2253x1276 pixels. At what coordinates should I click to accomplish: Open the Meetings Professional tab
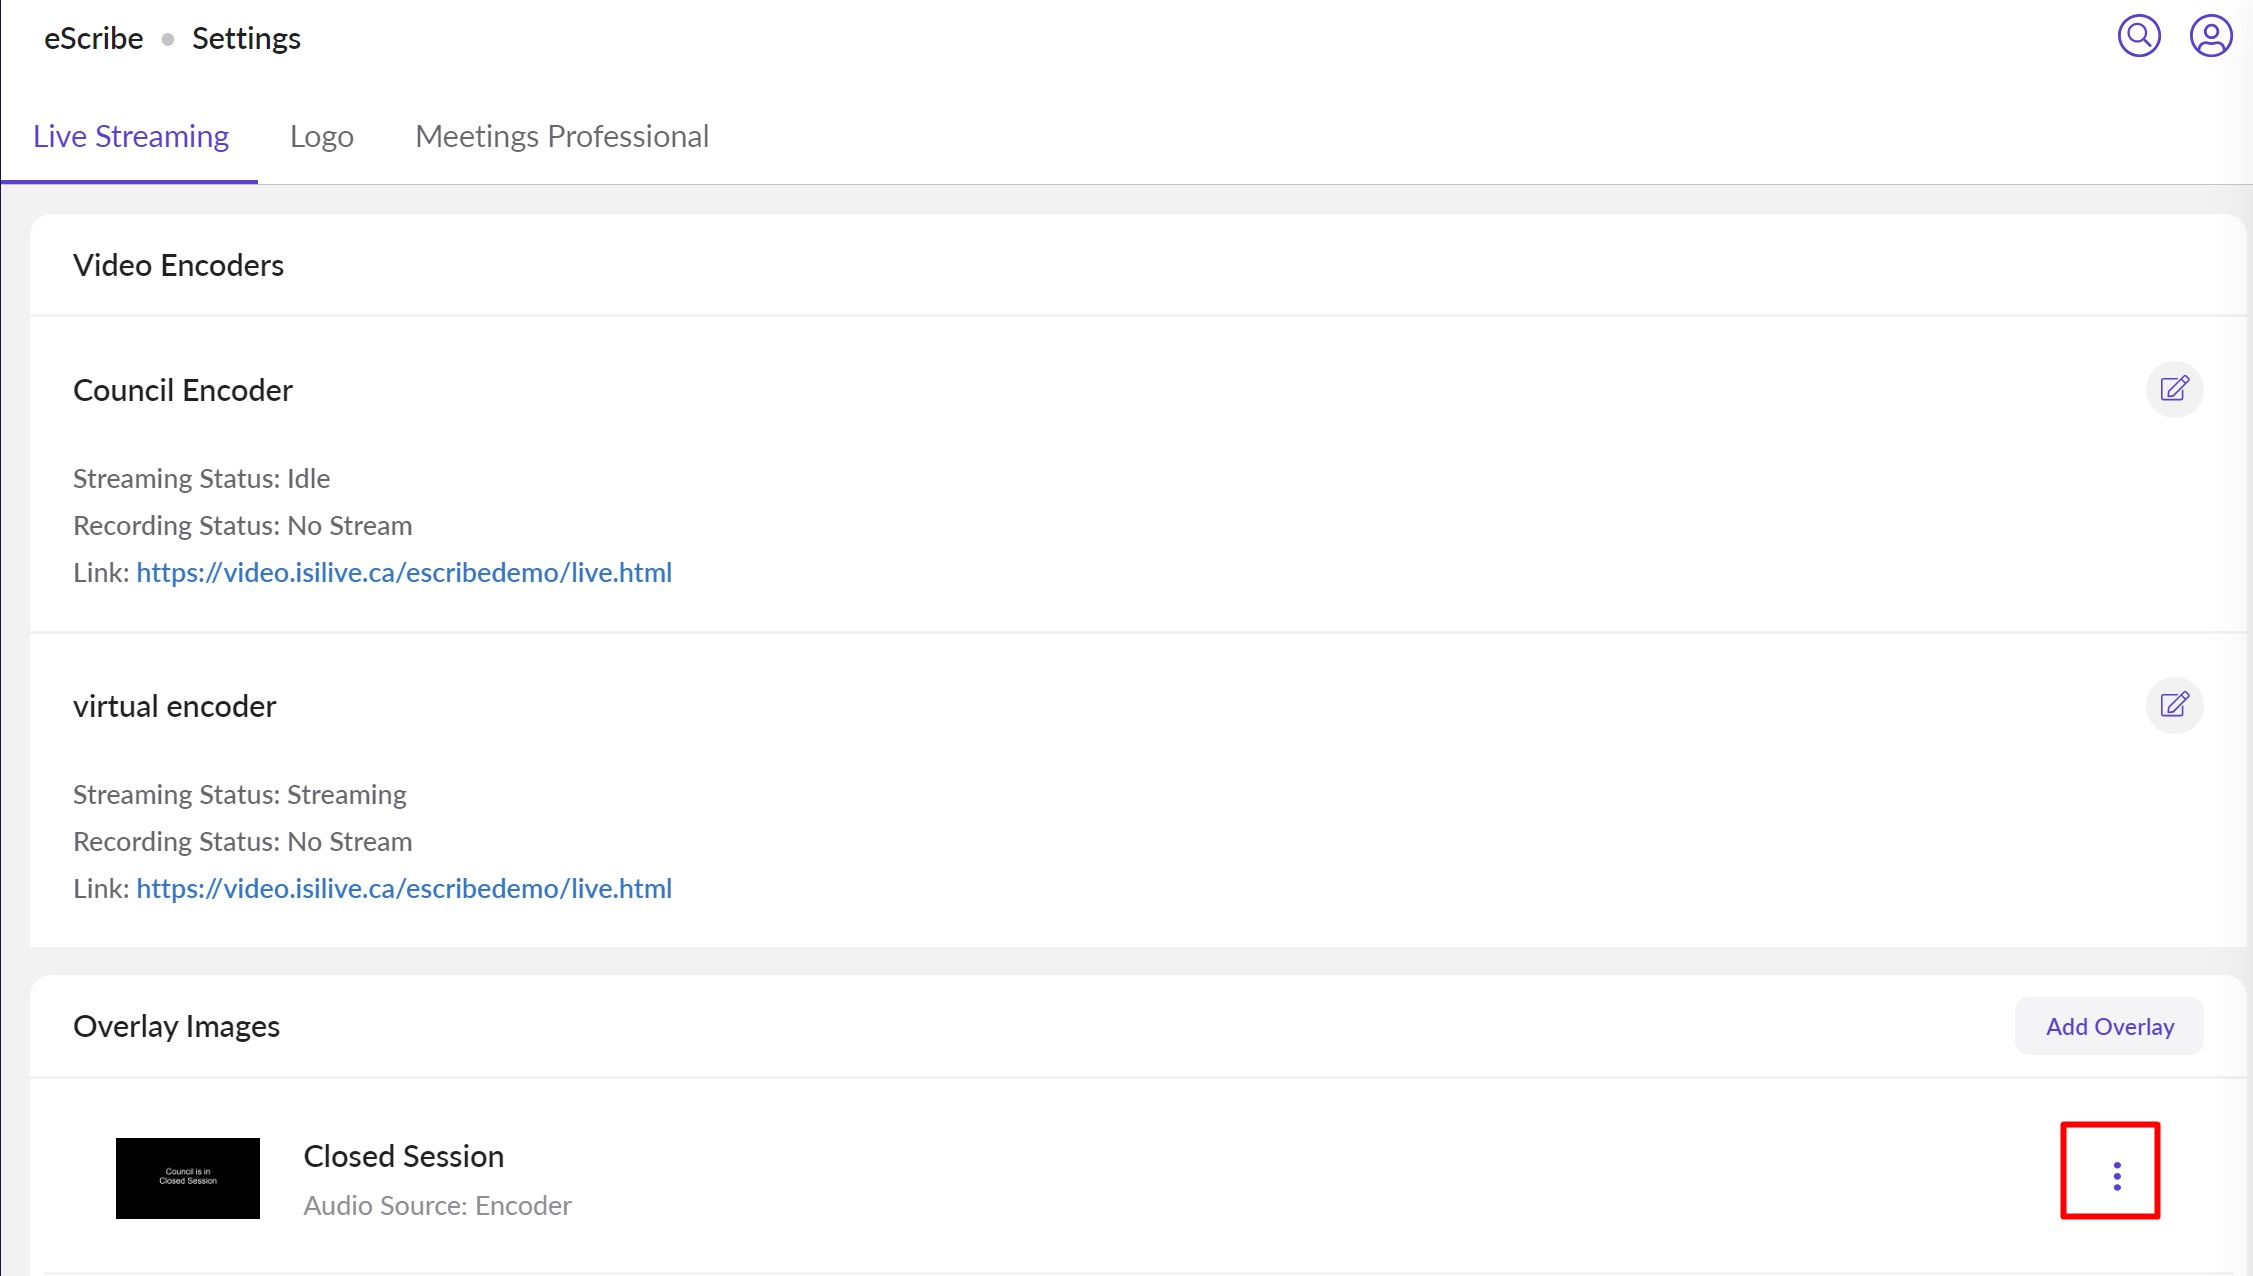(562, 136)
